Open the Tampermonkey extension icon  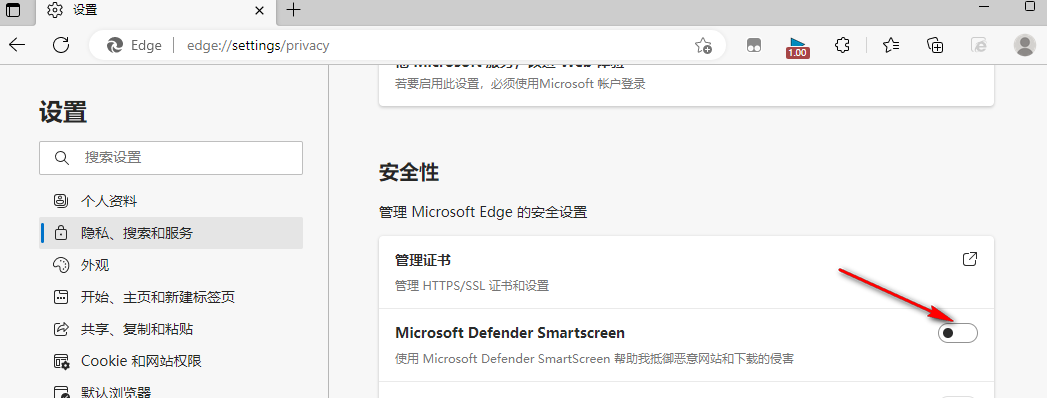click(x=754, y=45)
